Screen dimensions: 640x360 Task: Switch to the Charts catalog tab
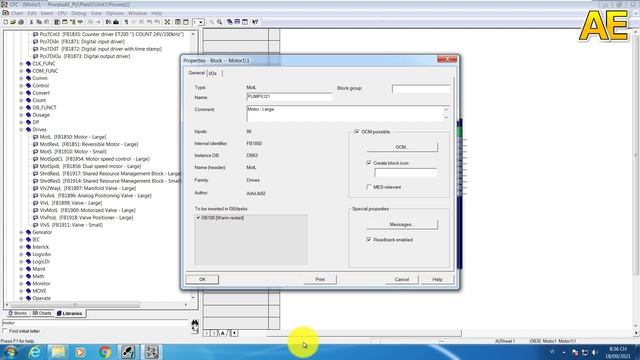[x=42, y=313]
